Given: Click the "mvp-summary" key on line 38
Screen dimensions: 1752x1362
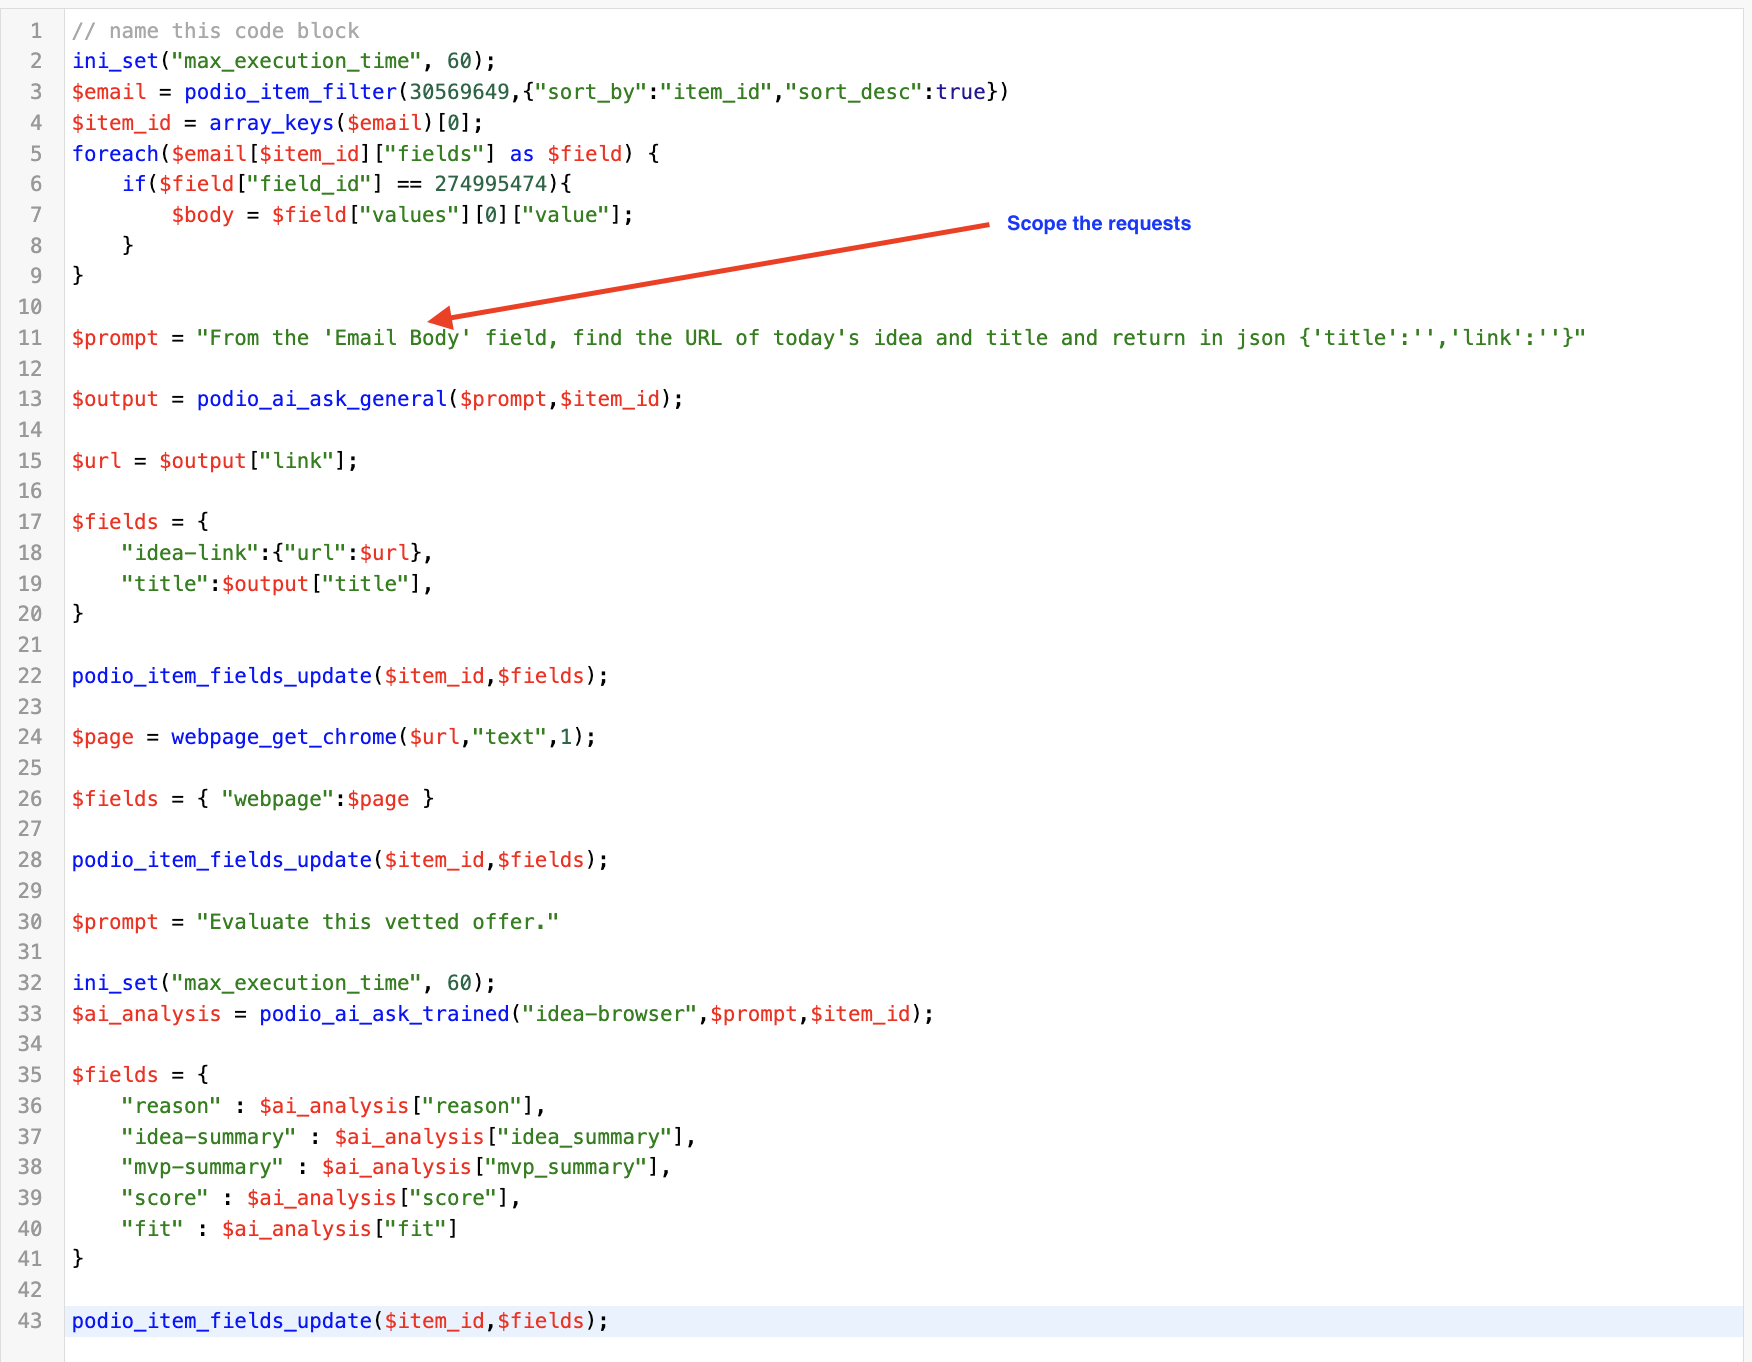Looking at the screenshot, I should coord(202,1167).
